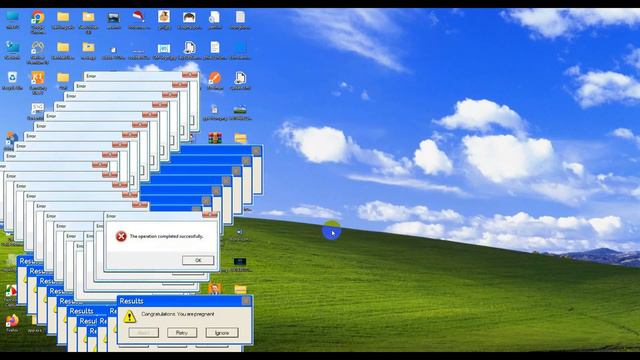Open the folder beside the orange K icon
This screenshot has width=640, height=360.
coord(63,78)
